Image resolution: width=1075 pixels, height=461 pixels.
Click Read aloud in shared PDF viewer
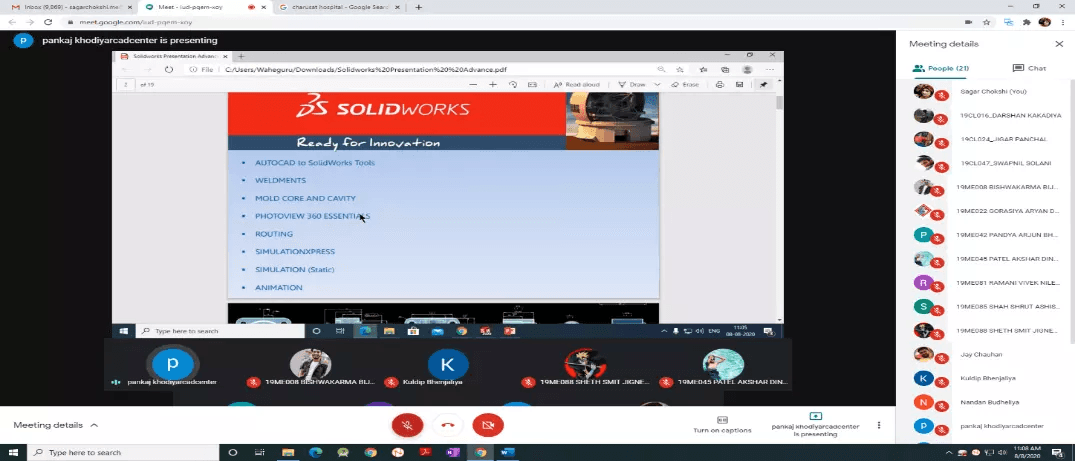click(577, 84)
